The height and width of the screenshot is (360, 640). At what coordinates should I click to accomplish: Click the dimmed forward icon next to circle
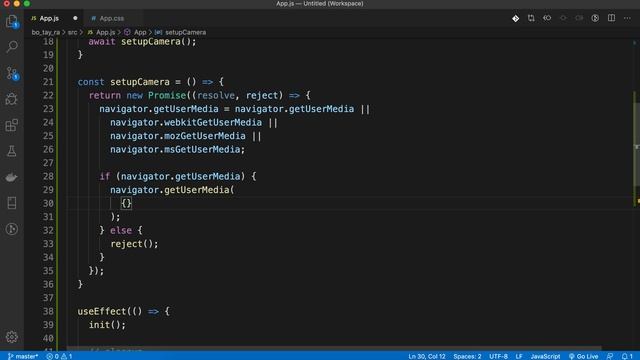click(579, 18)
